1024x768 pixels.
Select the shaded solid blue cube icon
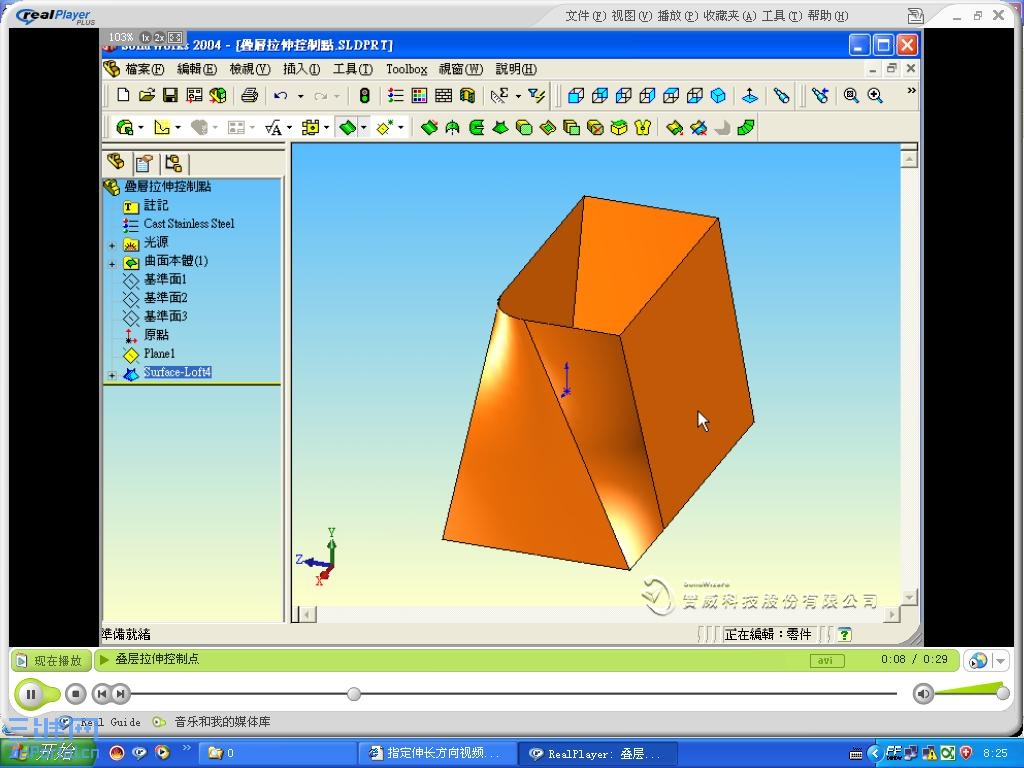click(x=718, y=96)
